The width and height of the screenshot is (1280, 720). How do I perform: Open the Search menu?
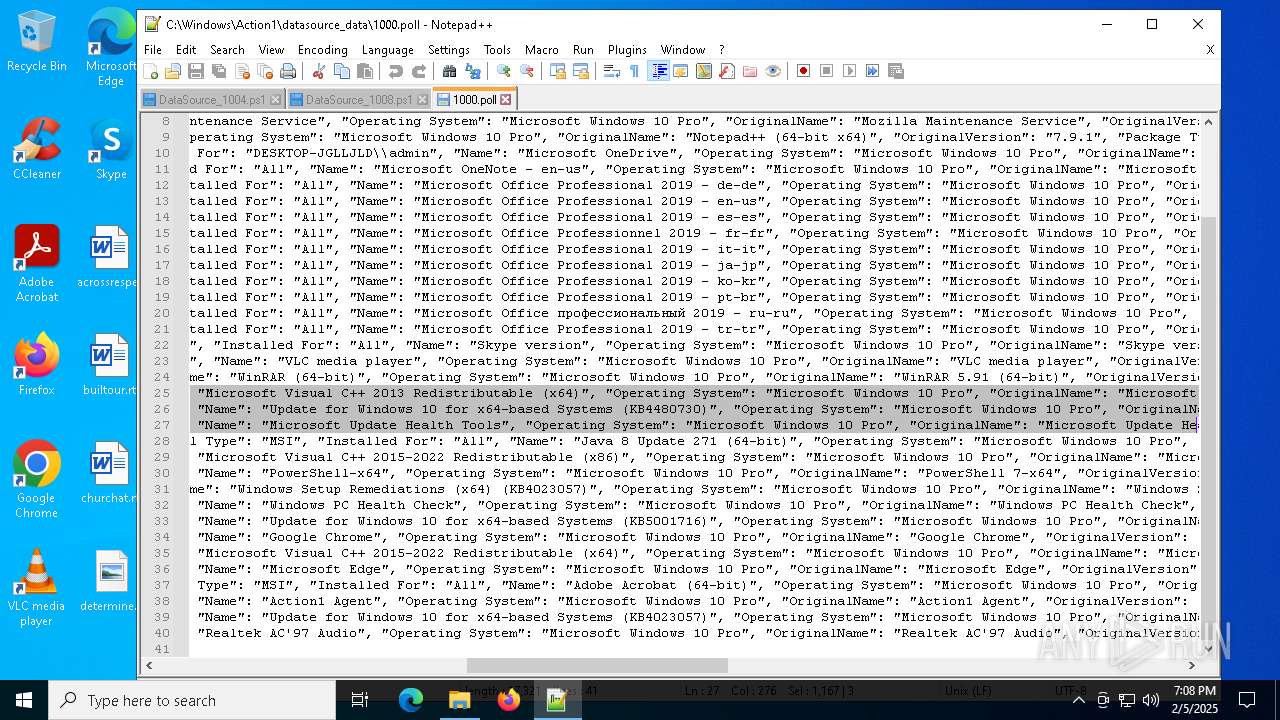(227, 49)
